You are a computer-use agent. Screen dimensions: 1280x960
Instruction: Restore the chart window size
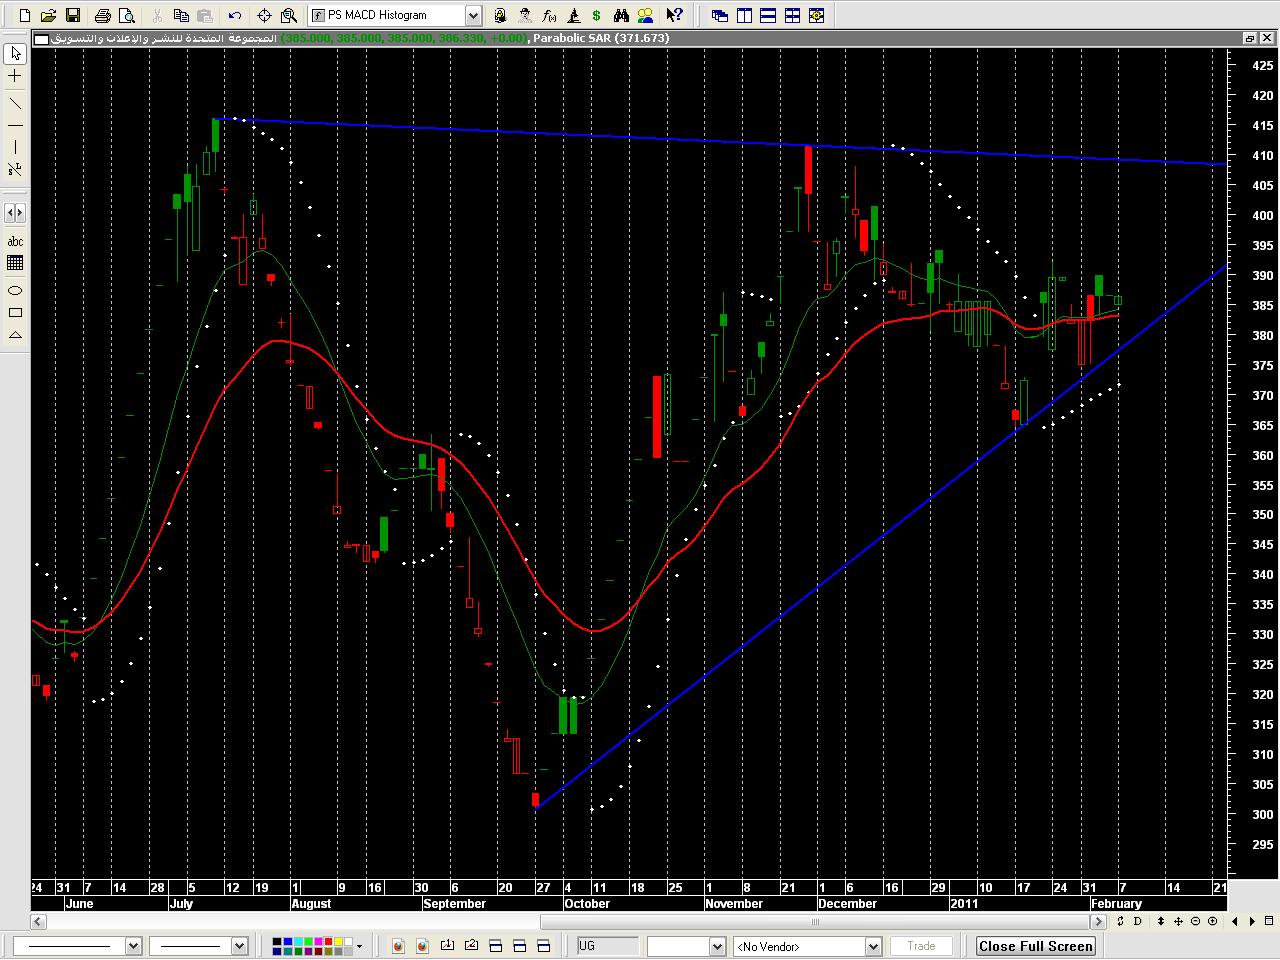pos(1250,38)
